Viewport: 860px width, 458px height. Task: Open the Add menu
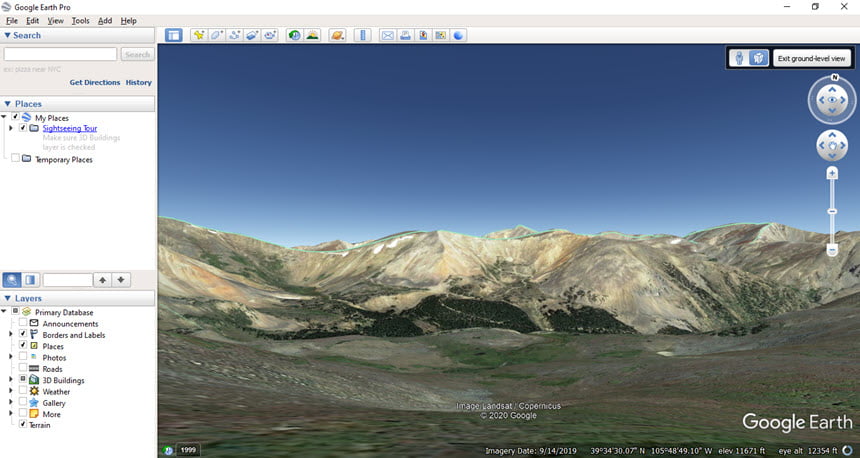coord(105,21)
